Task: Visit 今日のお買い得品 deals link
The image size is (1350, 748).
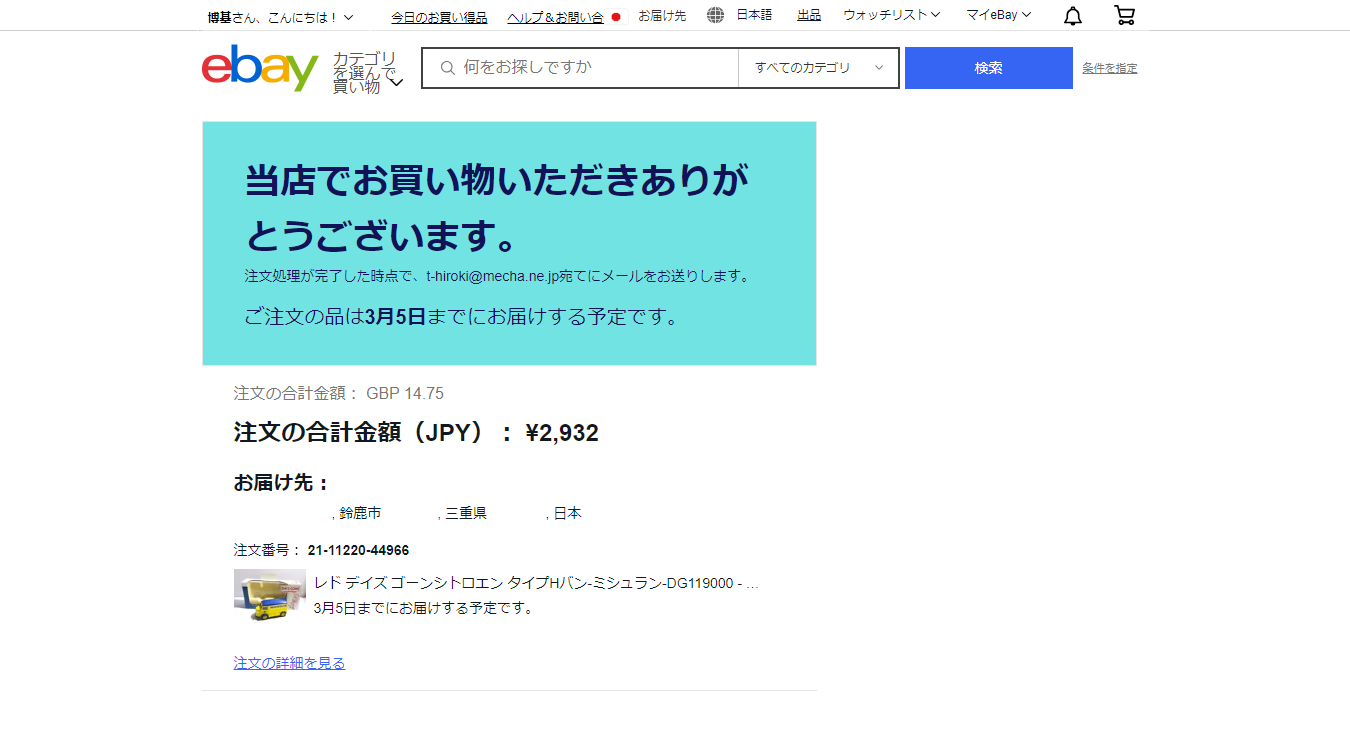Action: pyautogui.click(x=439, y=17)
